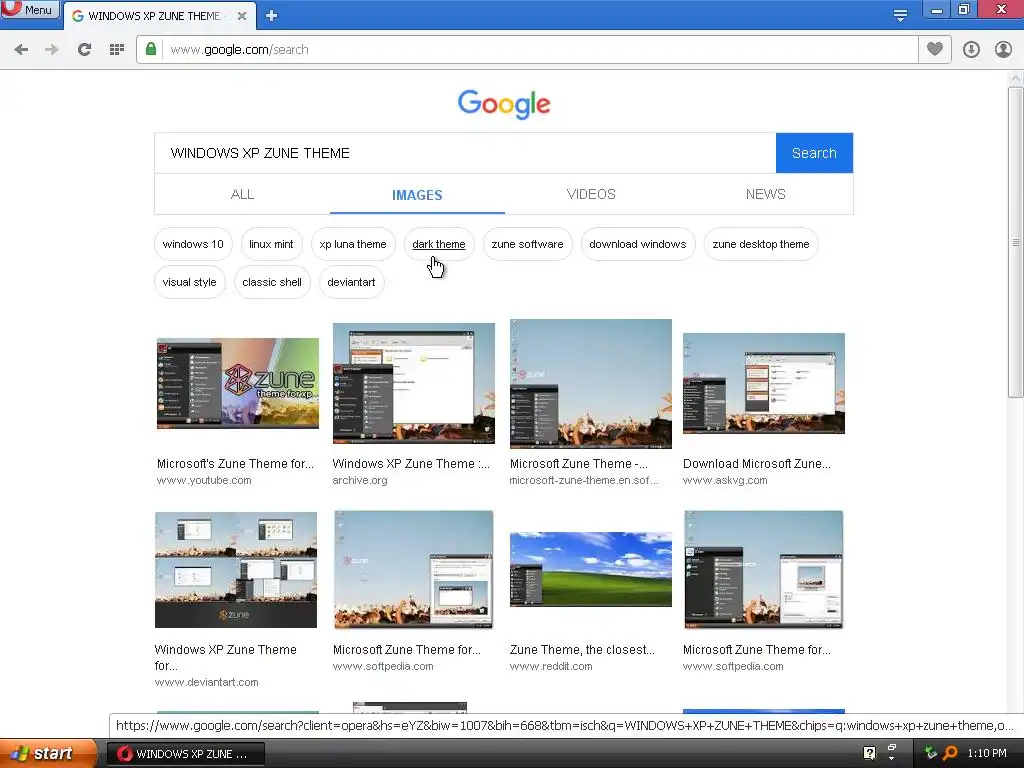Click the Google logo
This screenshot has height=768, width=1024.
click(504, 104)
